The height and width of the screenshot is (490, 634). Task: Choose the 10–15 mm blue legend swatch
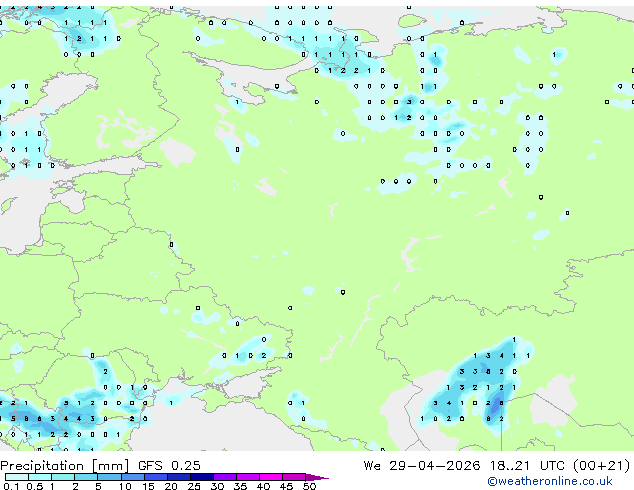(133, 477)
